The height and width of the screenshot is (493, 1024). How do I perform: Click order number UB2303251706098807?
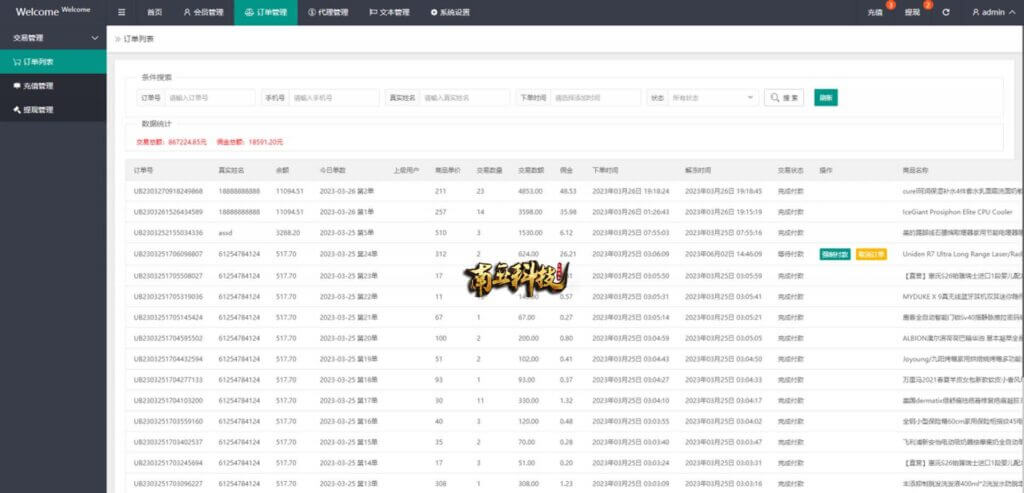(x=168, y=254)
